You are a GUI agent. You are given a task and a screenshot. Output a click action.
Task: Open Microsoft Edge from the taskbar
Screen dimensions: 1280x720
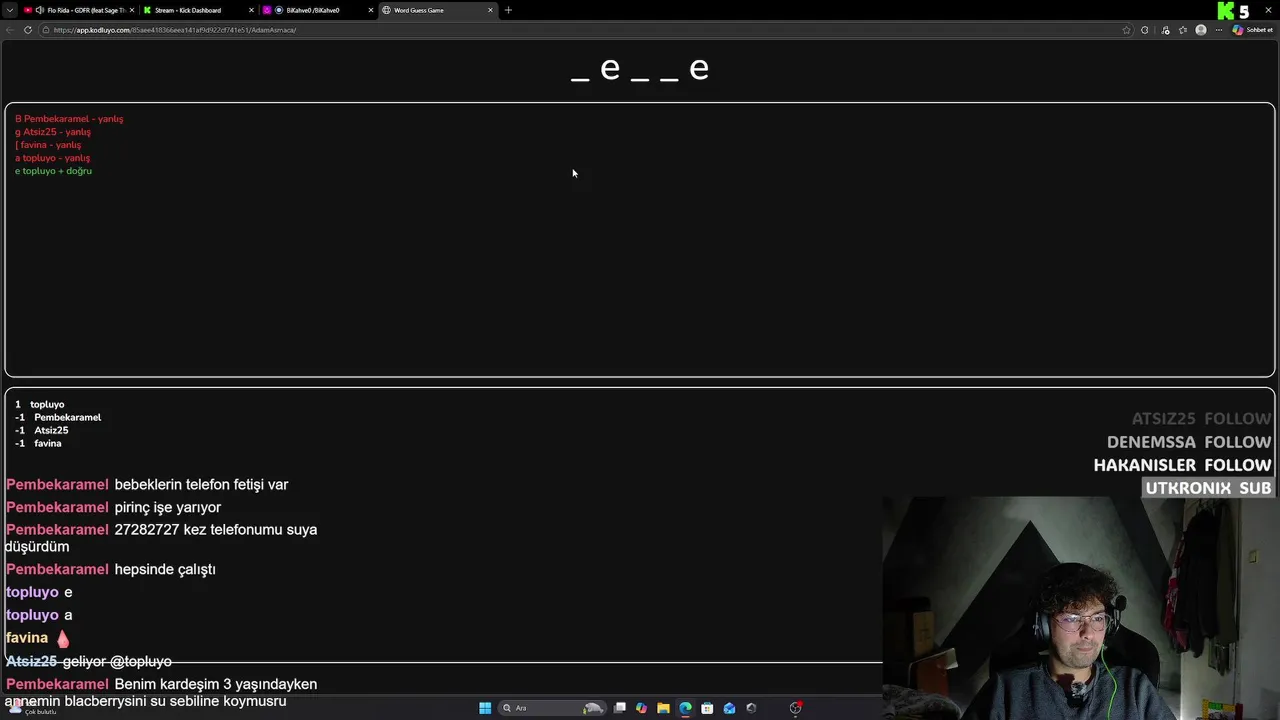685,708
